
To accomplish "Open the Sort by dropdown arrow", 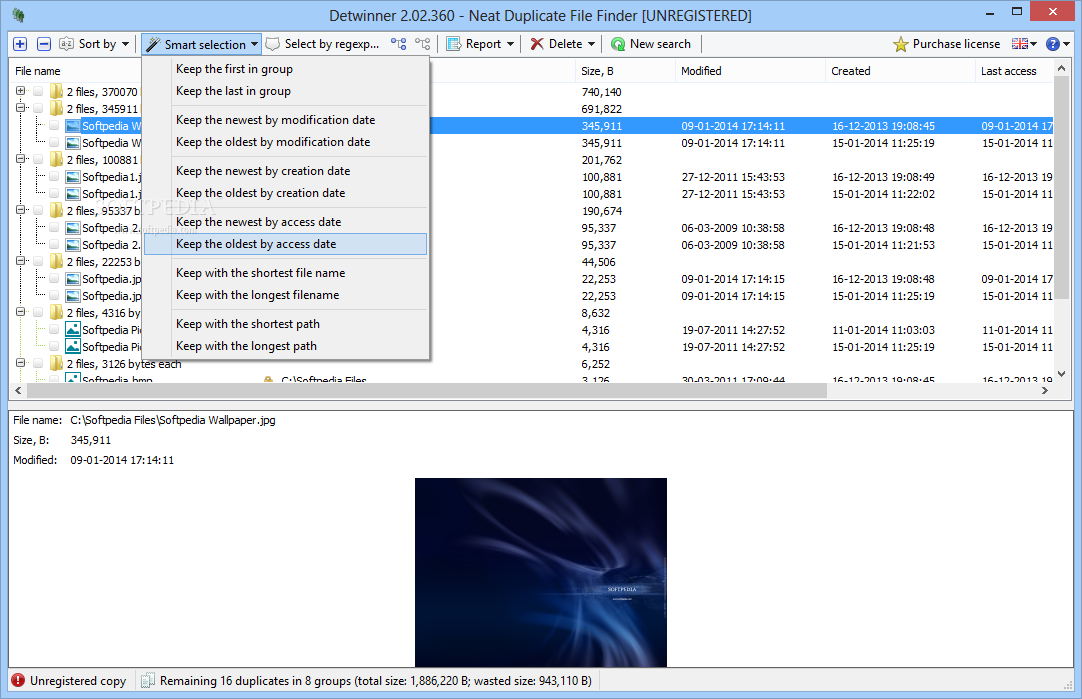I will (x=126, y=44).
